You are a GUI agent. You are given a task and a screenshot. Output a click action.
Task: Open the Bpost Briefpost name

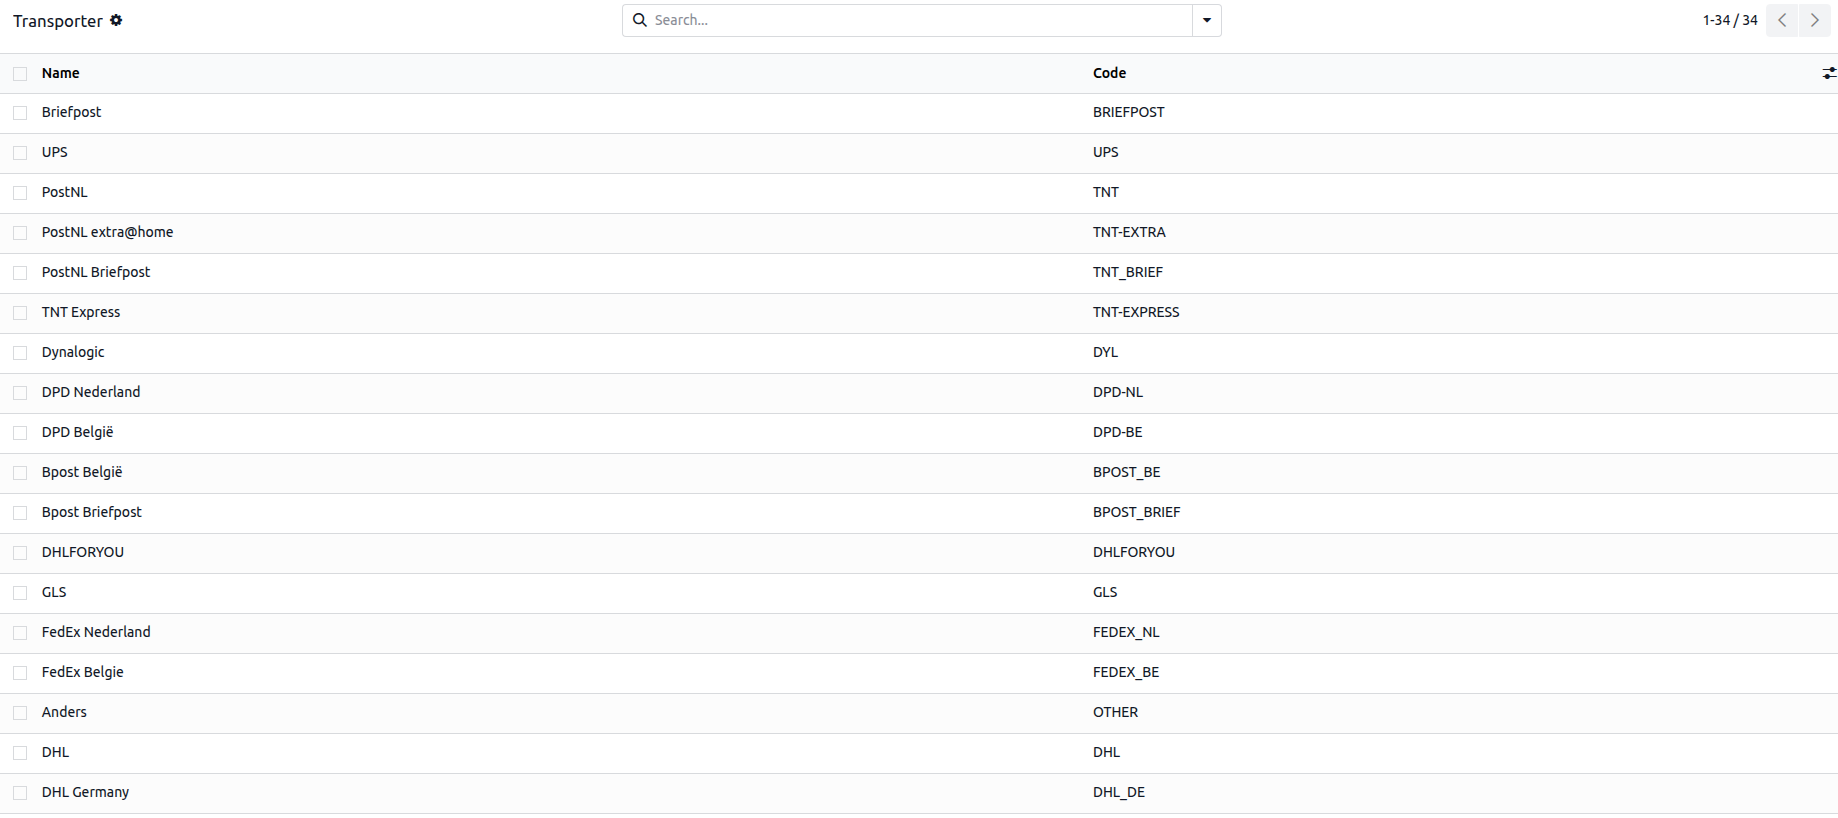click(92, 512)
